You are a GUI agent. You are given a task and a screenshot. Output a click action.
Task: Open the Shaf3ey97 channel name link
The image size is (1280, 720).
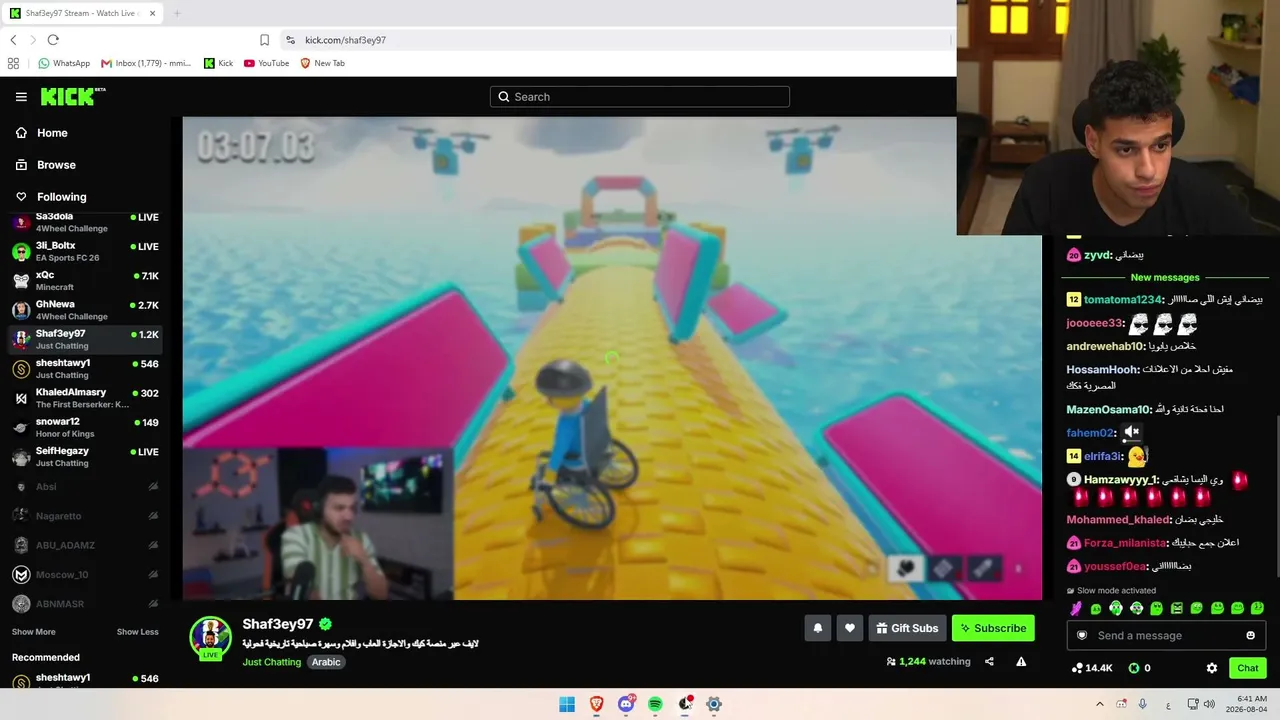click(x=278, y=624)
